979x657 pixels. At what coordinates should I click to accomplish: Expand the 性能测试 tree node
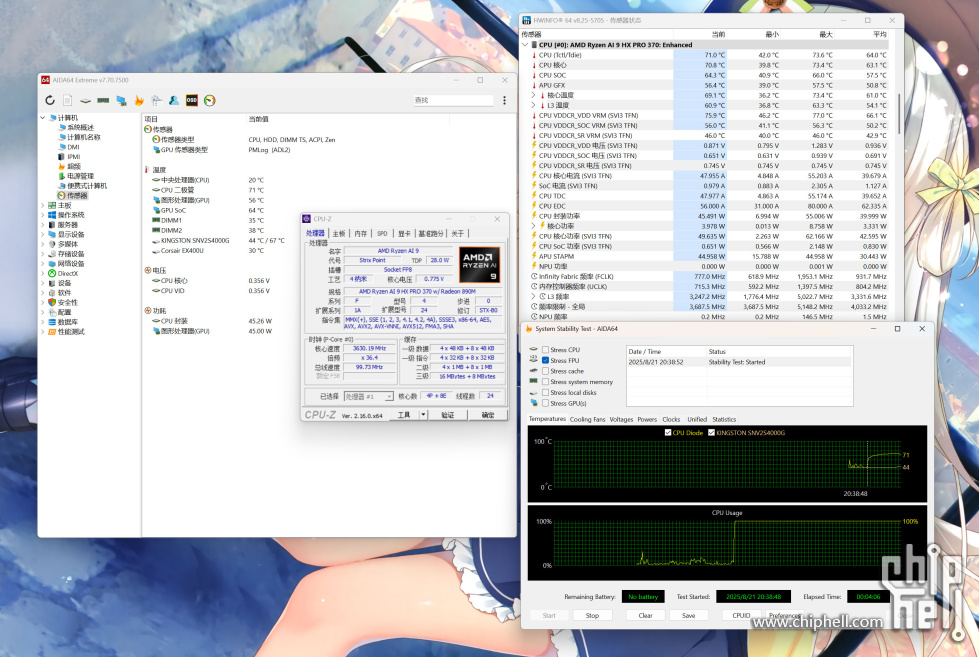point(42,332)
